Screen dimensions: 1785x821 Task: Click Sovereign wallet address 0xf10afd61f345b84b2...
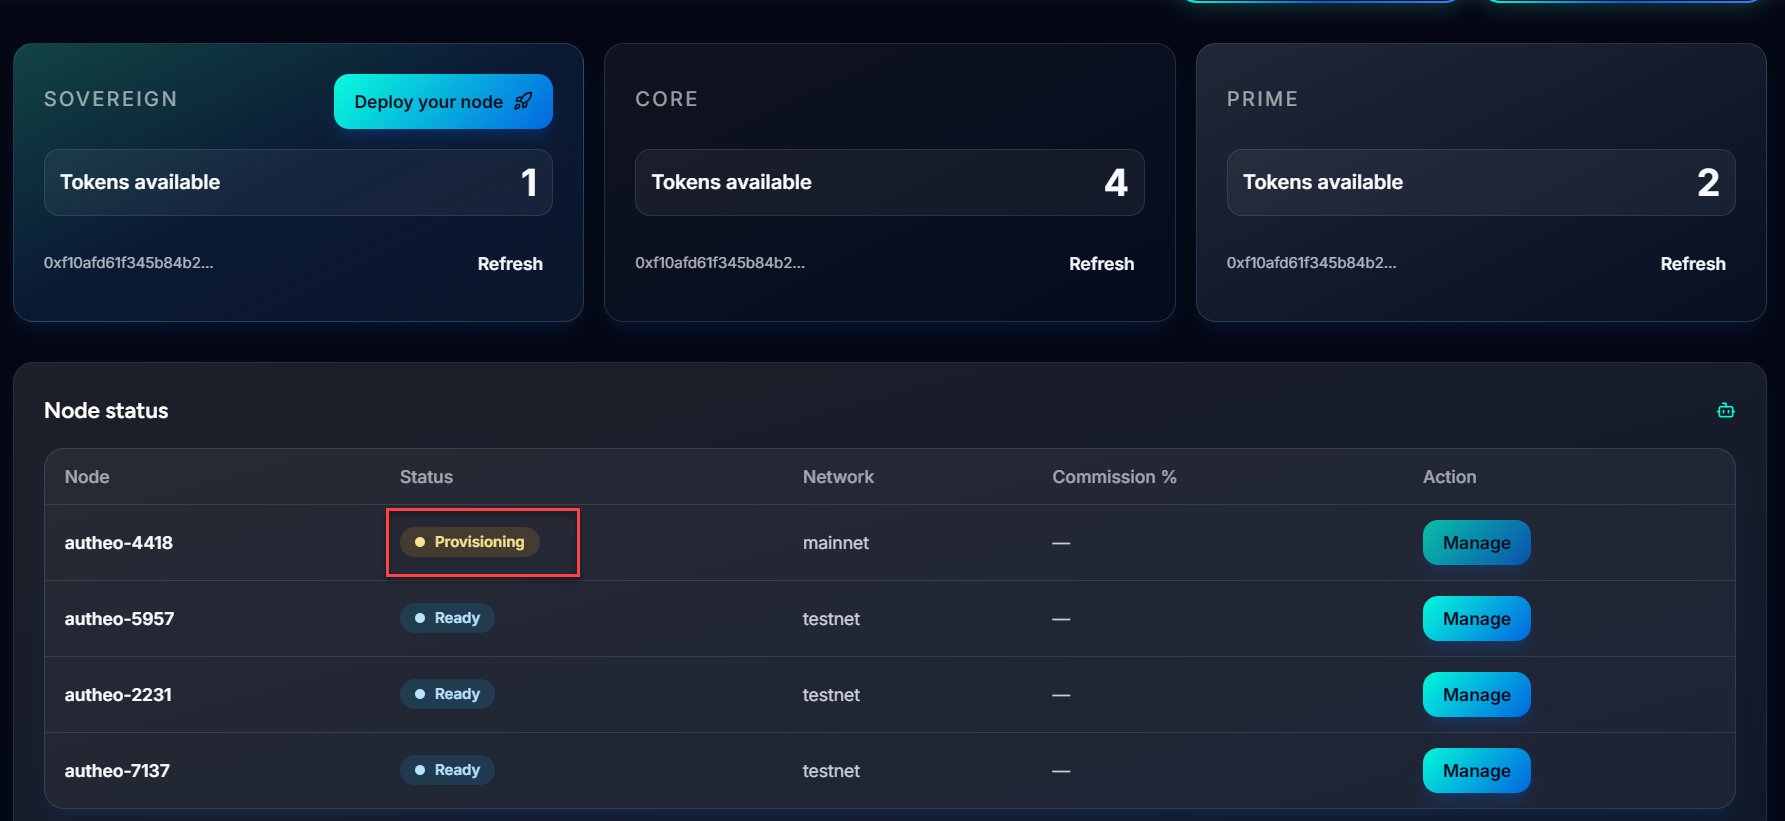(128, 263)
